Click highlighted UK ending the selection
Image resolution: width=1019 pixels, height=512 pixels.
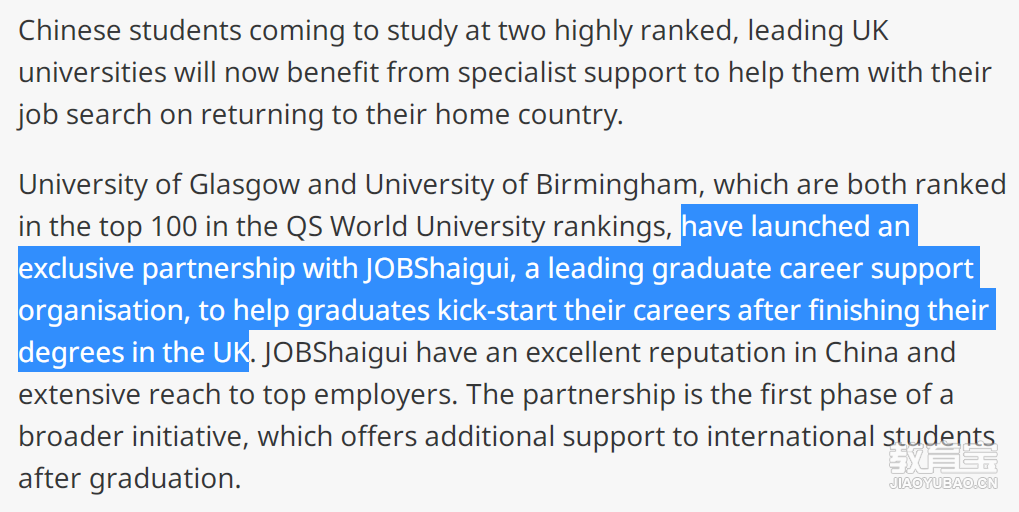pos(230,353)
